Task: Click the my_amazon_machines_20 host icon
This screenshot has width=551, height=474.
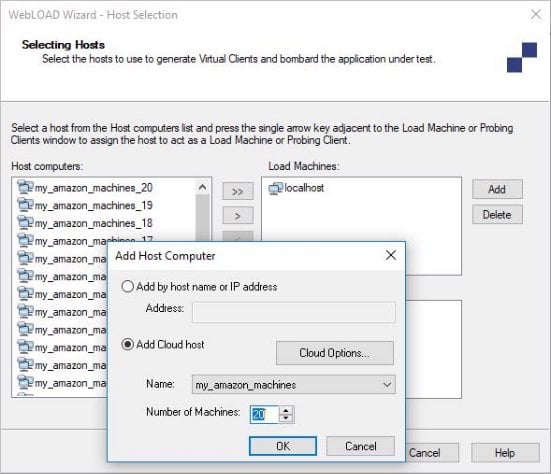Action: pos(25,187)
